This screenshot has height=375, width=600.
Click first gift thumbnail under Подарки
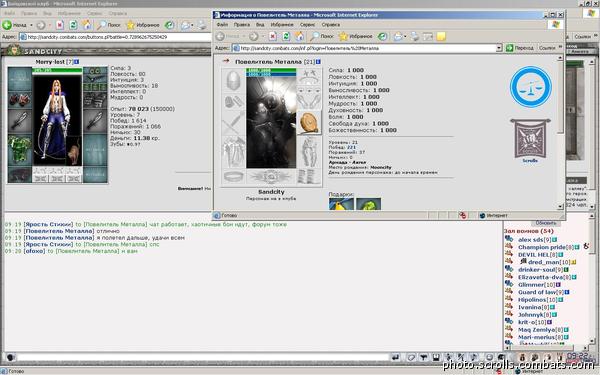[341, 204]
